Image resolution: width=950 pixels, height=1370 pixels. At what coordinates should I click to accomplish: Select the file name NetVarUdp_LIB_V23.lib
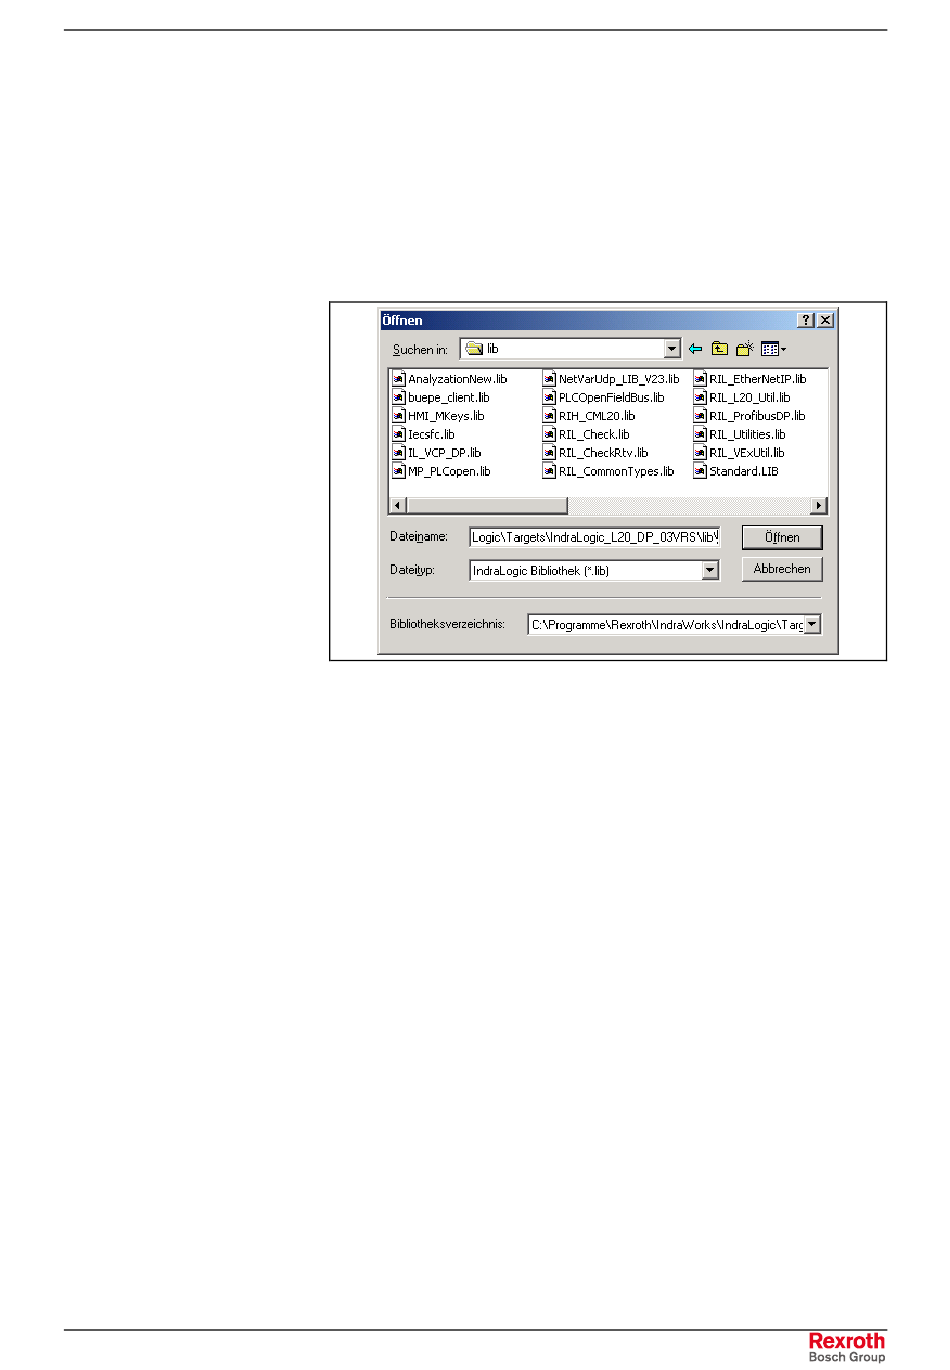619,379
